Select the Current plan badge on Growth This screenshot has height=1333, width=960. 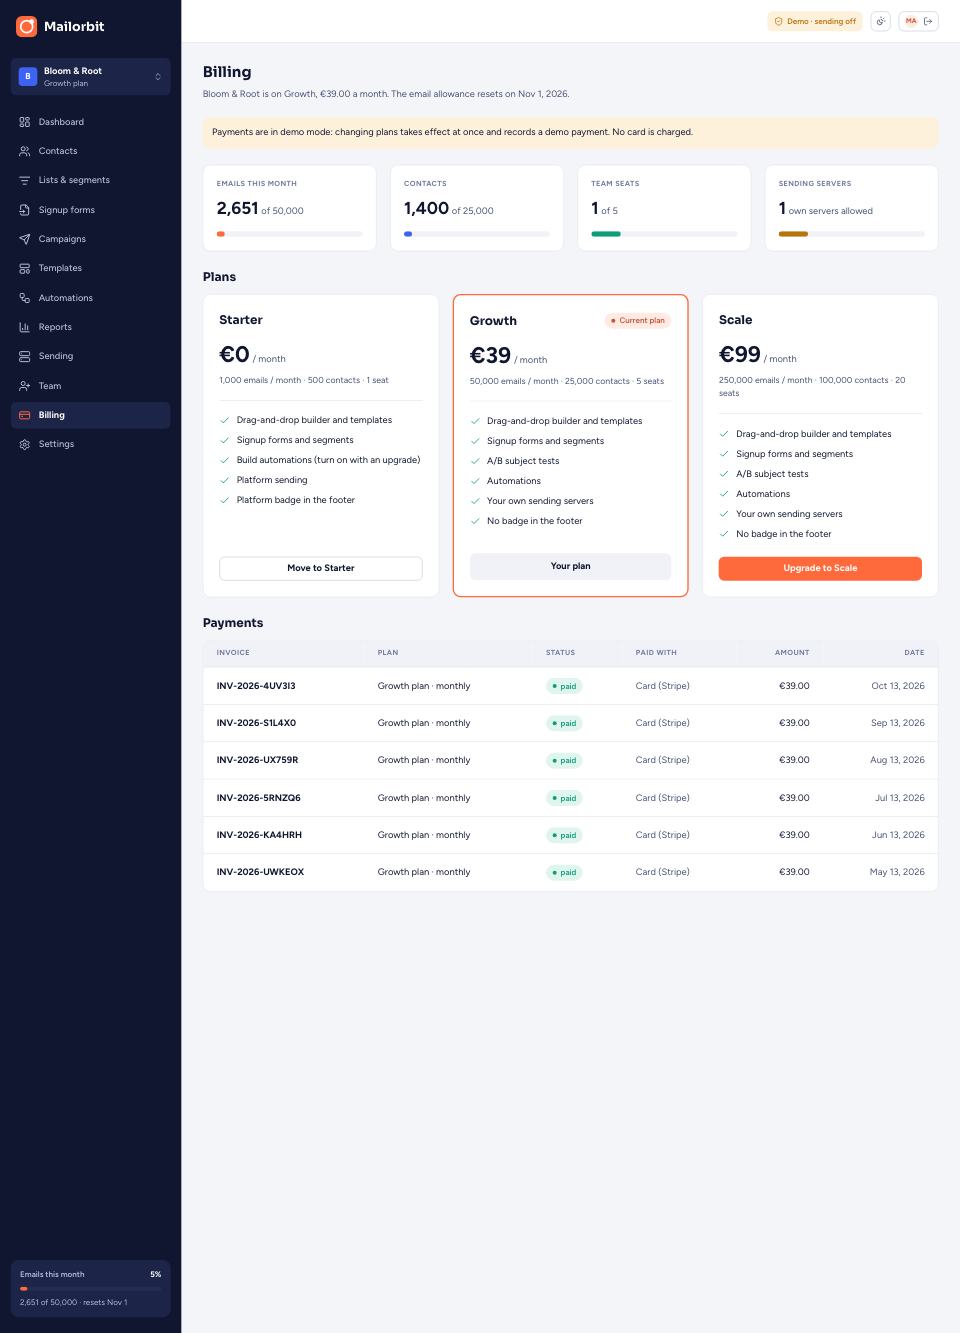638,321
